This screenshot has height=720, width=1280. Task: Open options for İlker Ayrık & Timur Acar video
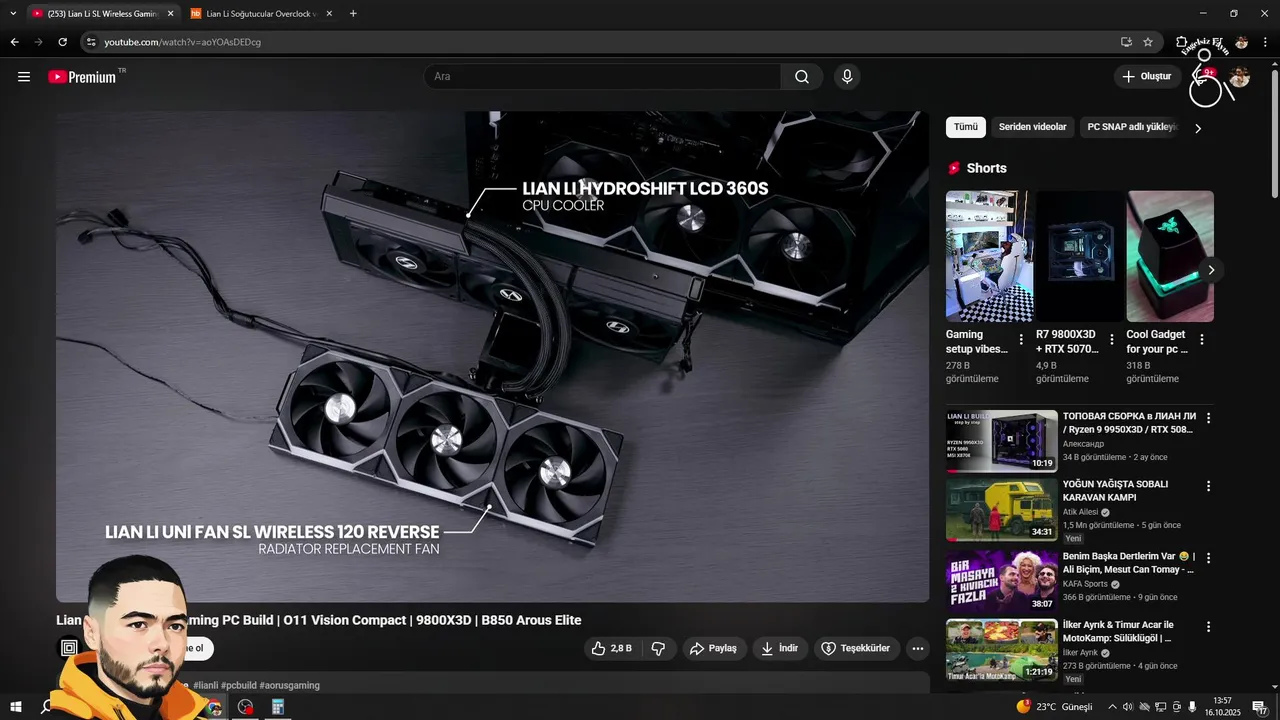click(1208, 627)
